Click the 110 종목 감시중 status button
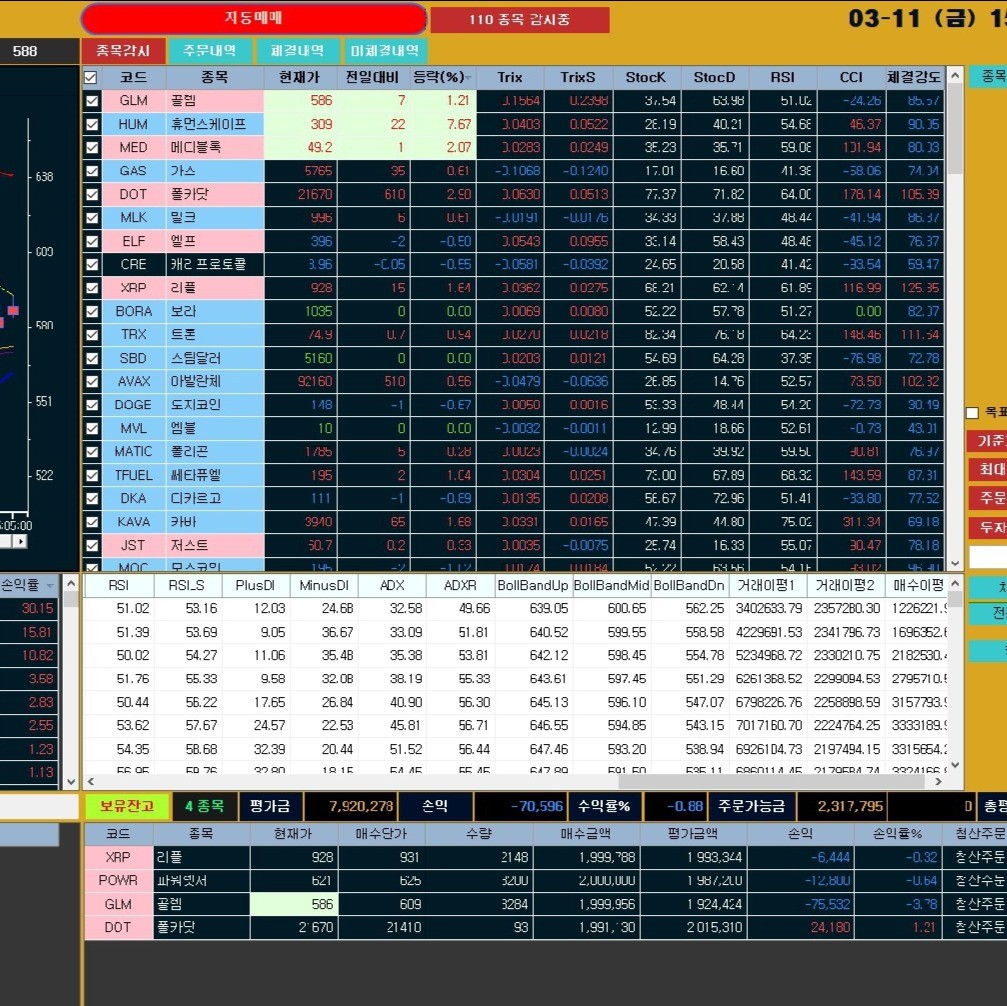Image resolution: width=1007 pixels, height=1006 pixels. [519, 20]
